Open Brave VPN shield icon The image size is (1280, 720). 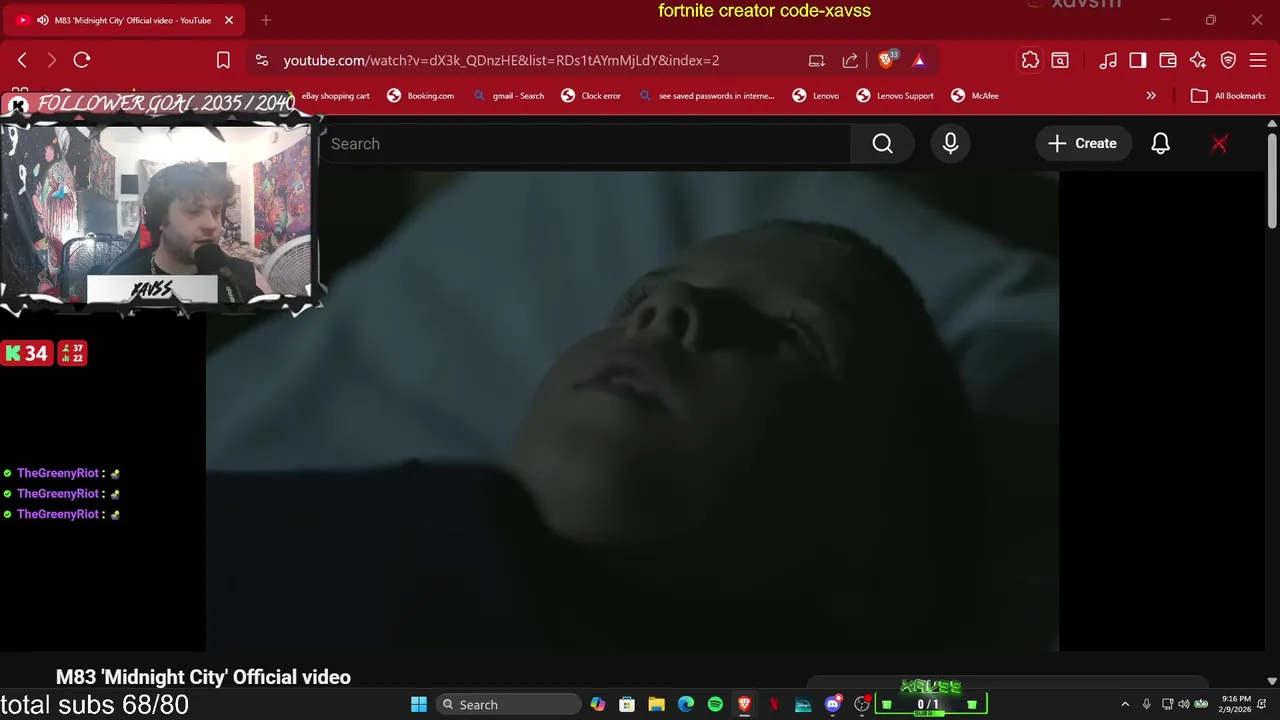coord(1228,60)
